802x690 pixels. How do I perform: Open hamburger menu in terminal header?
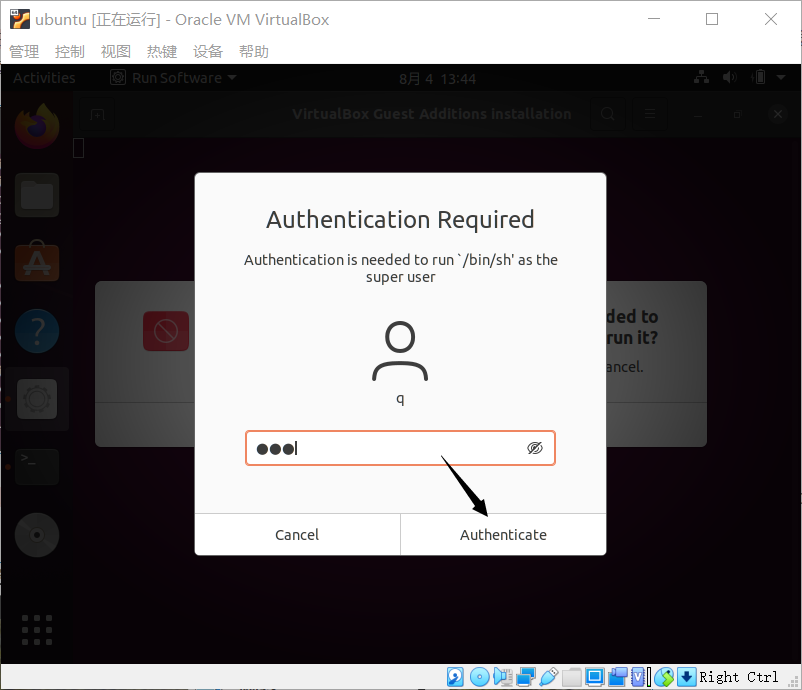(650, 114)
